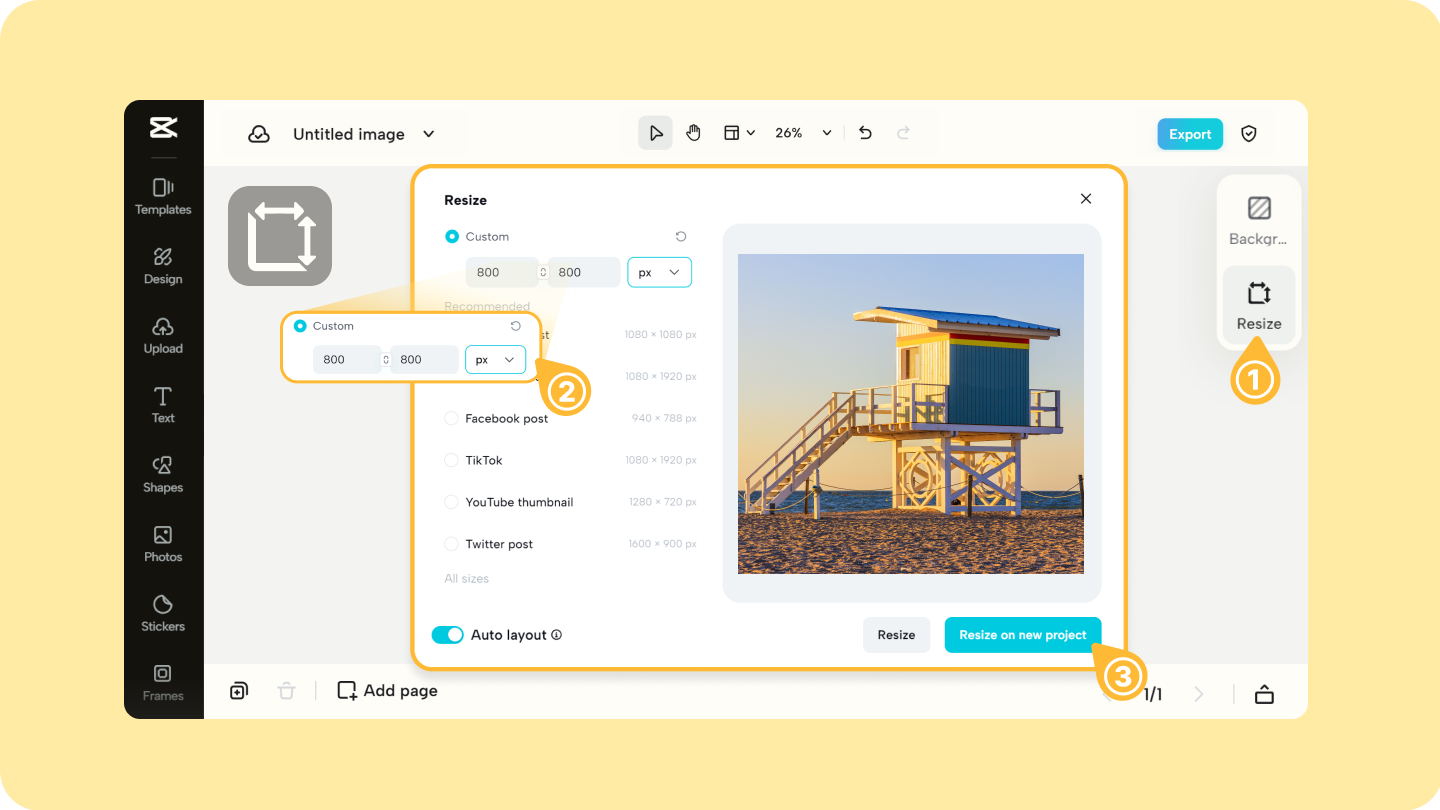
Task: Open the All sizes link
Action: point(467,579)
